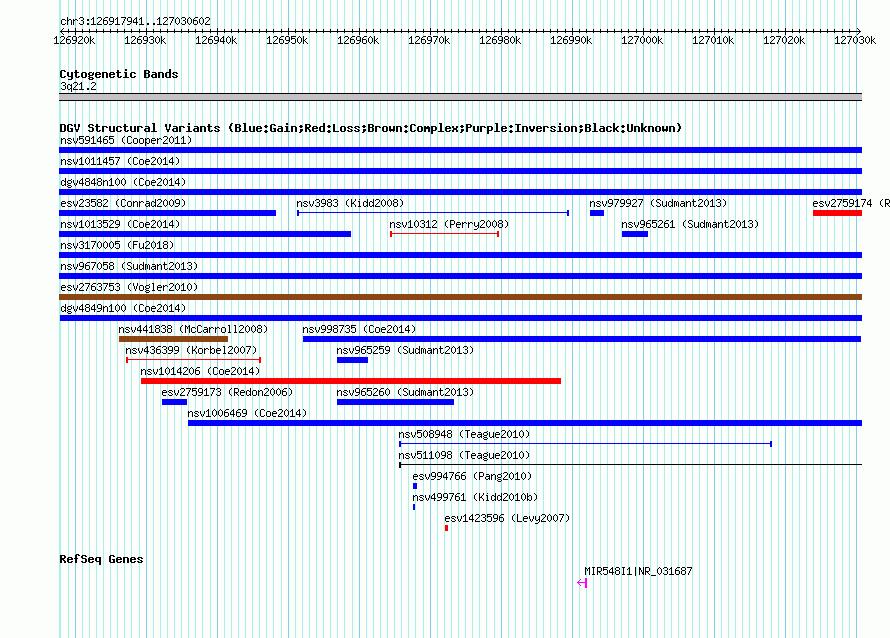The width and height of the screenshot is (890, 638).
Task: Click the brown esv2763753 complex bar
Action: (x=460, y=297)
